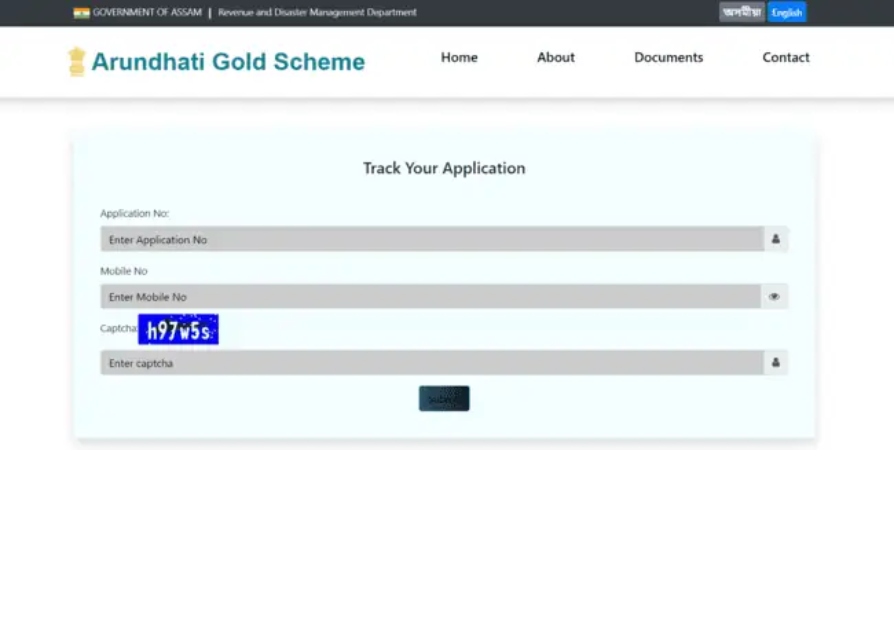
Task: Click the Assam government emblem logo
Action: [x=76, y=62]
